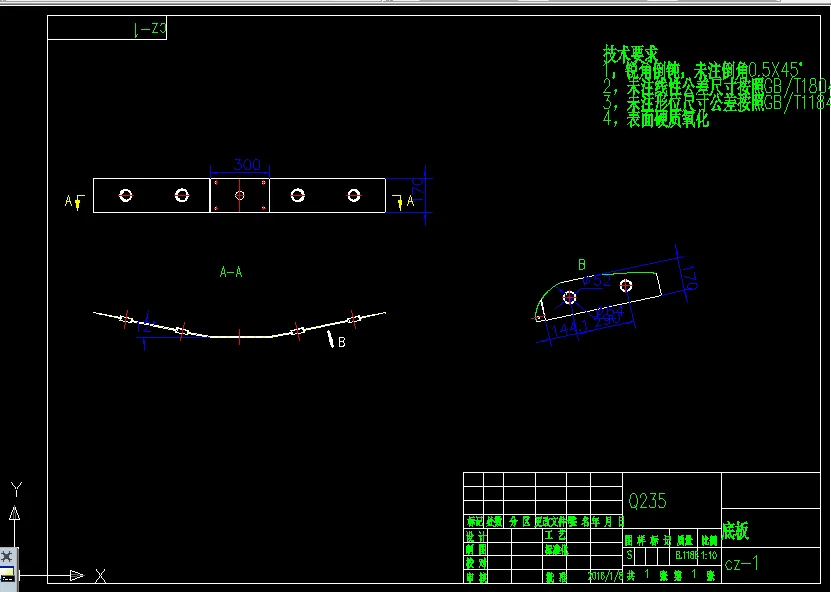Select the 标准化 cell in title block
Screen dimensions: 831x592
tap(555, 550)
